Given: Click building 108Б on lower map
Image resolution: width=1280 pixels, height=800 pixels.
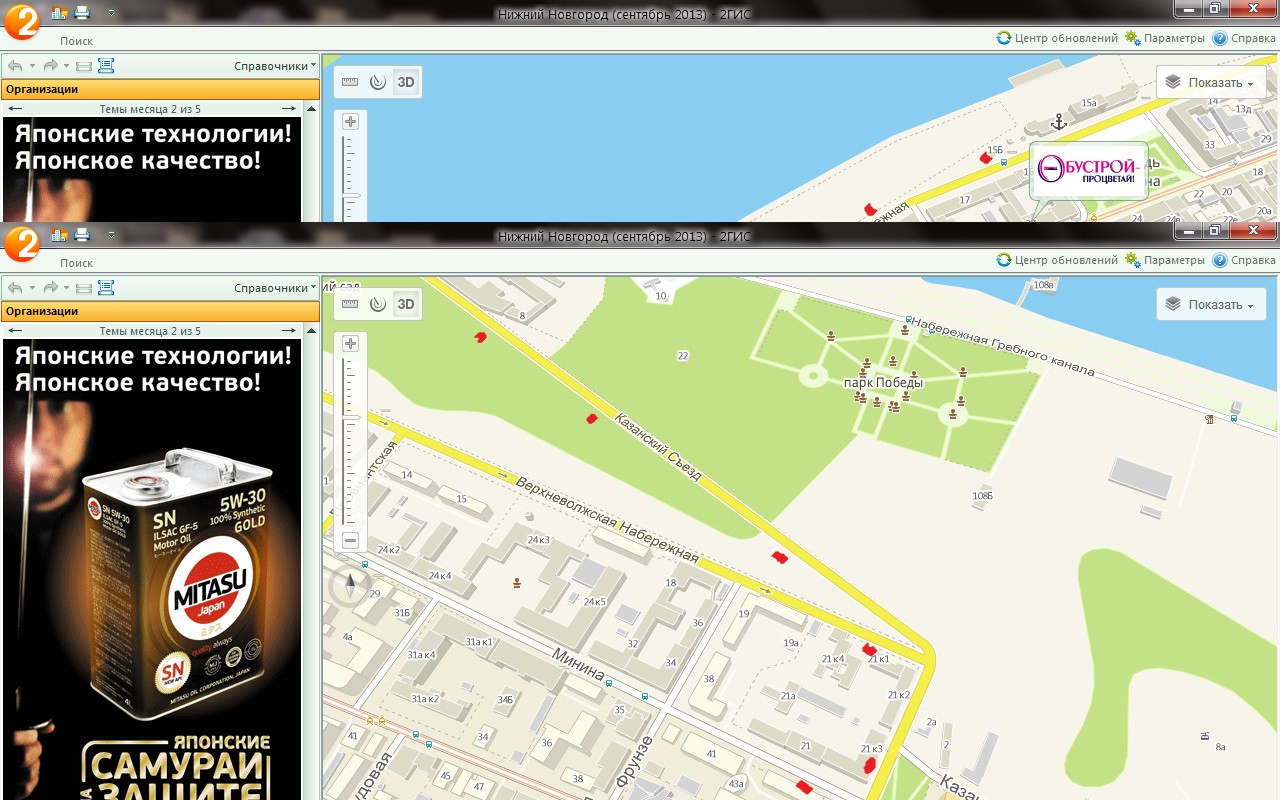Looking at the screenshot, I should tap(982, 496).
